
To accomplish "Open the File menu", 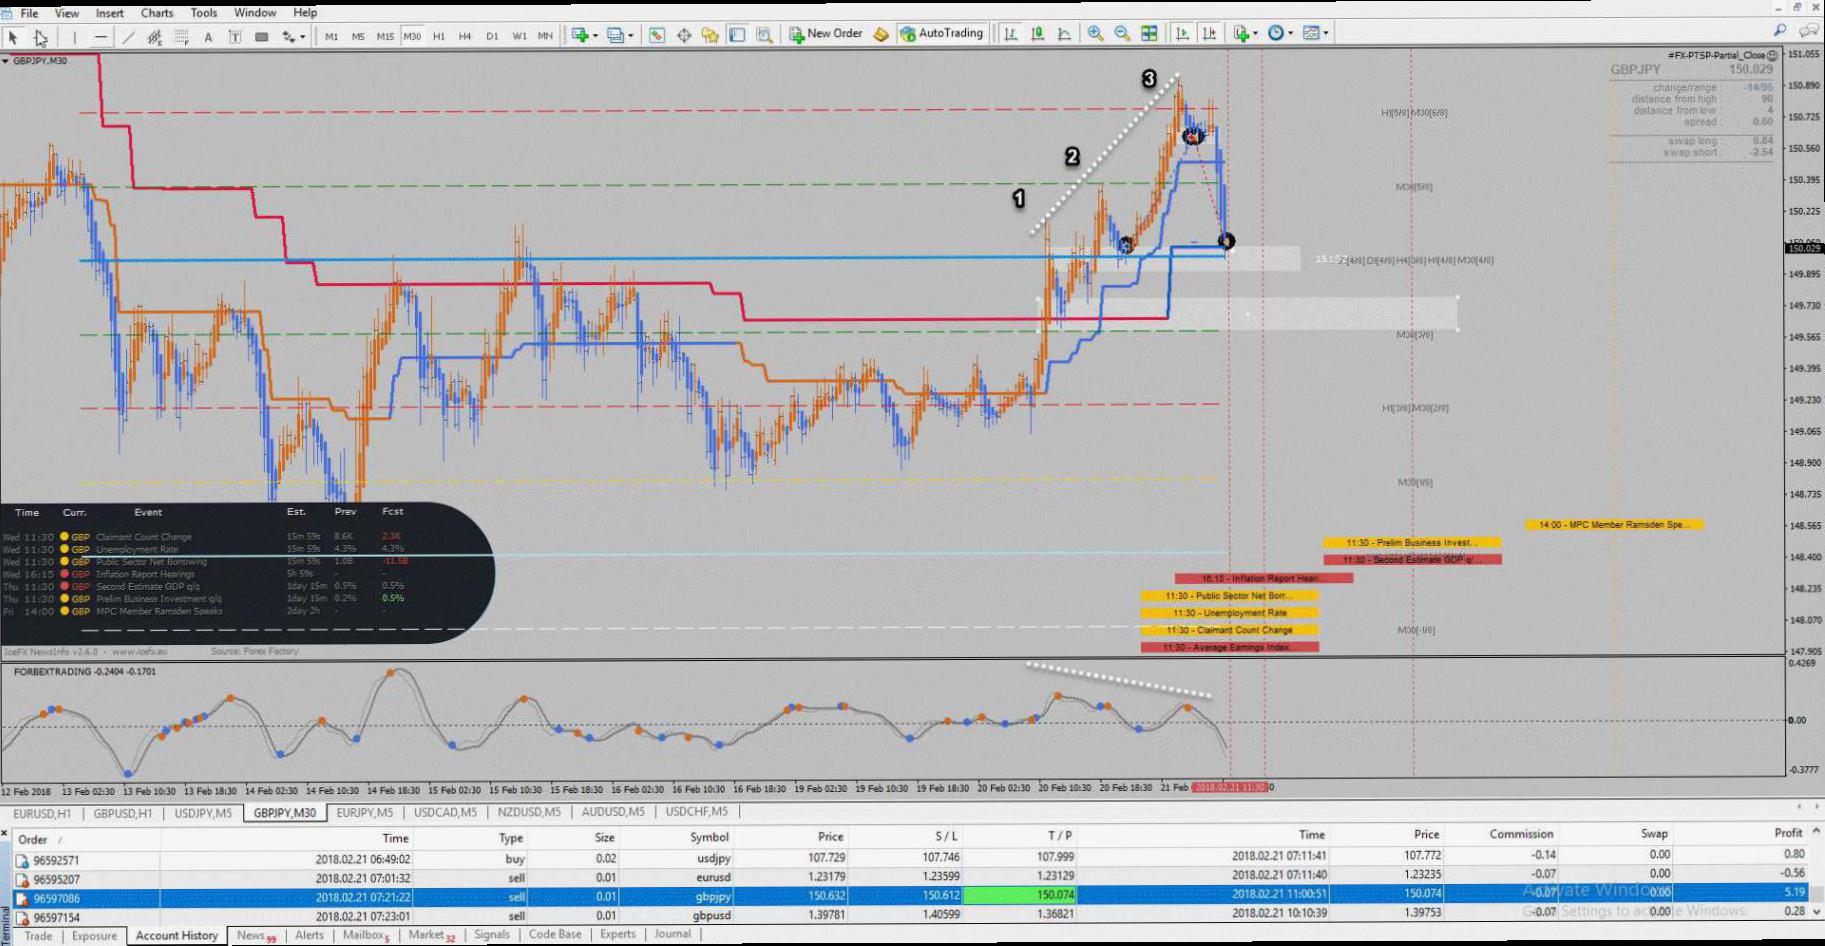I will pyautogui.click(x=30, y=13).
